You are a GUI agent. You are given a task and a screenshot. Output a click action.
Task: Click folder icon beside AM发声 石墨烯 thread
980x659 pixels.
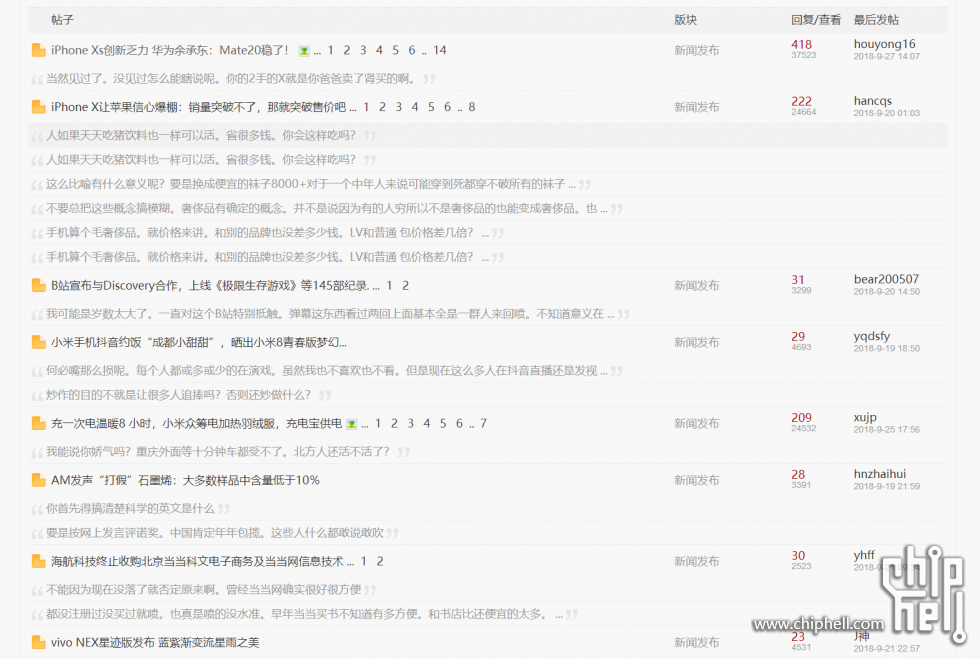pyautogui.click(x=39, y=480)
